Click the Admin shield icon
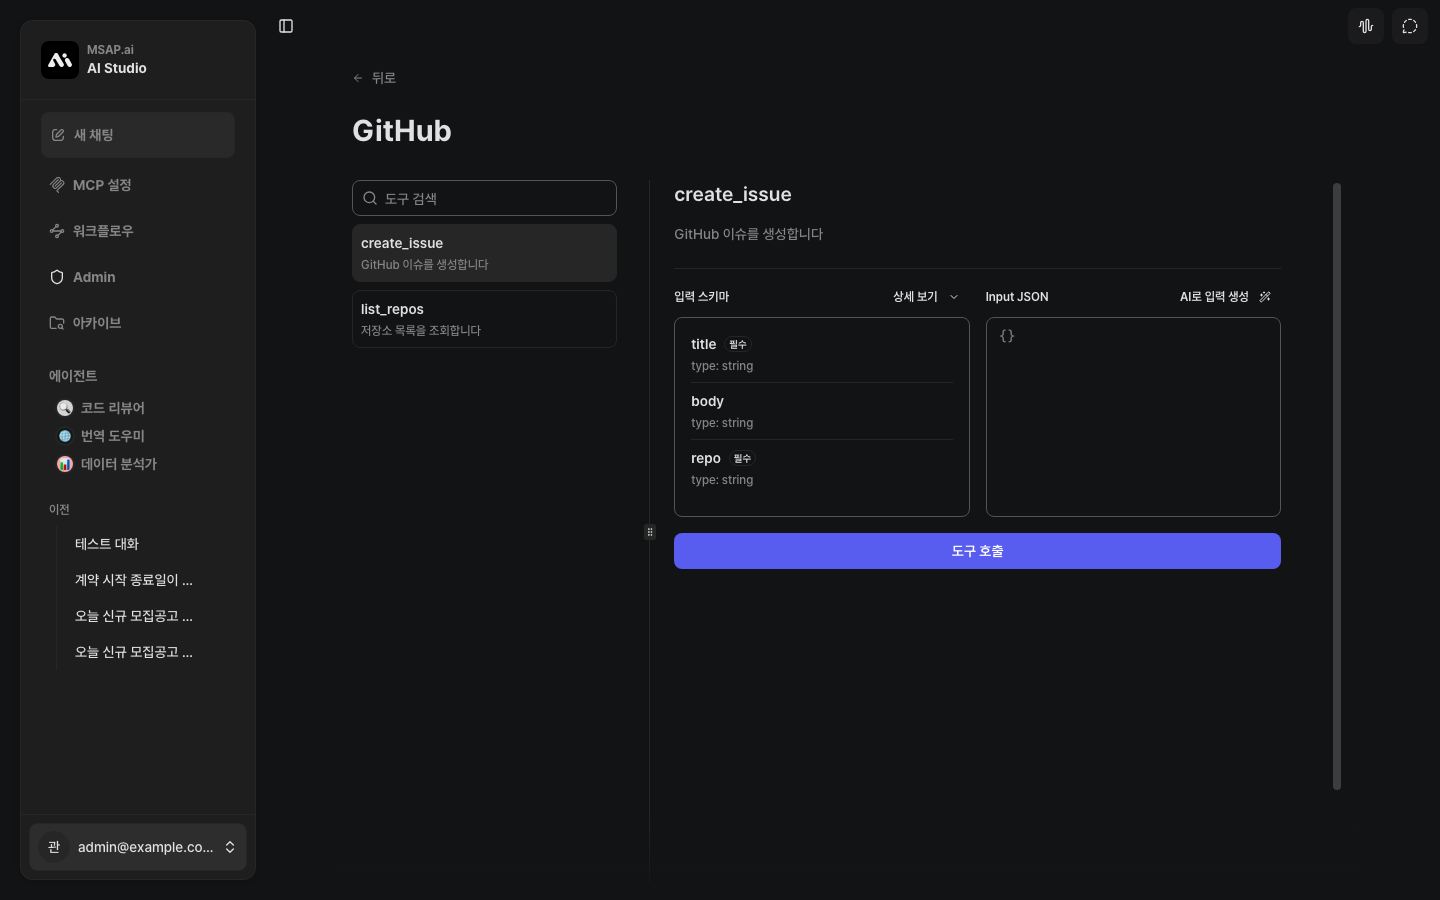Viewport: 1440px width, 900px height. [57, 277]
